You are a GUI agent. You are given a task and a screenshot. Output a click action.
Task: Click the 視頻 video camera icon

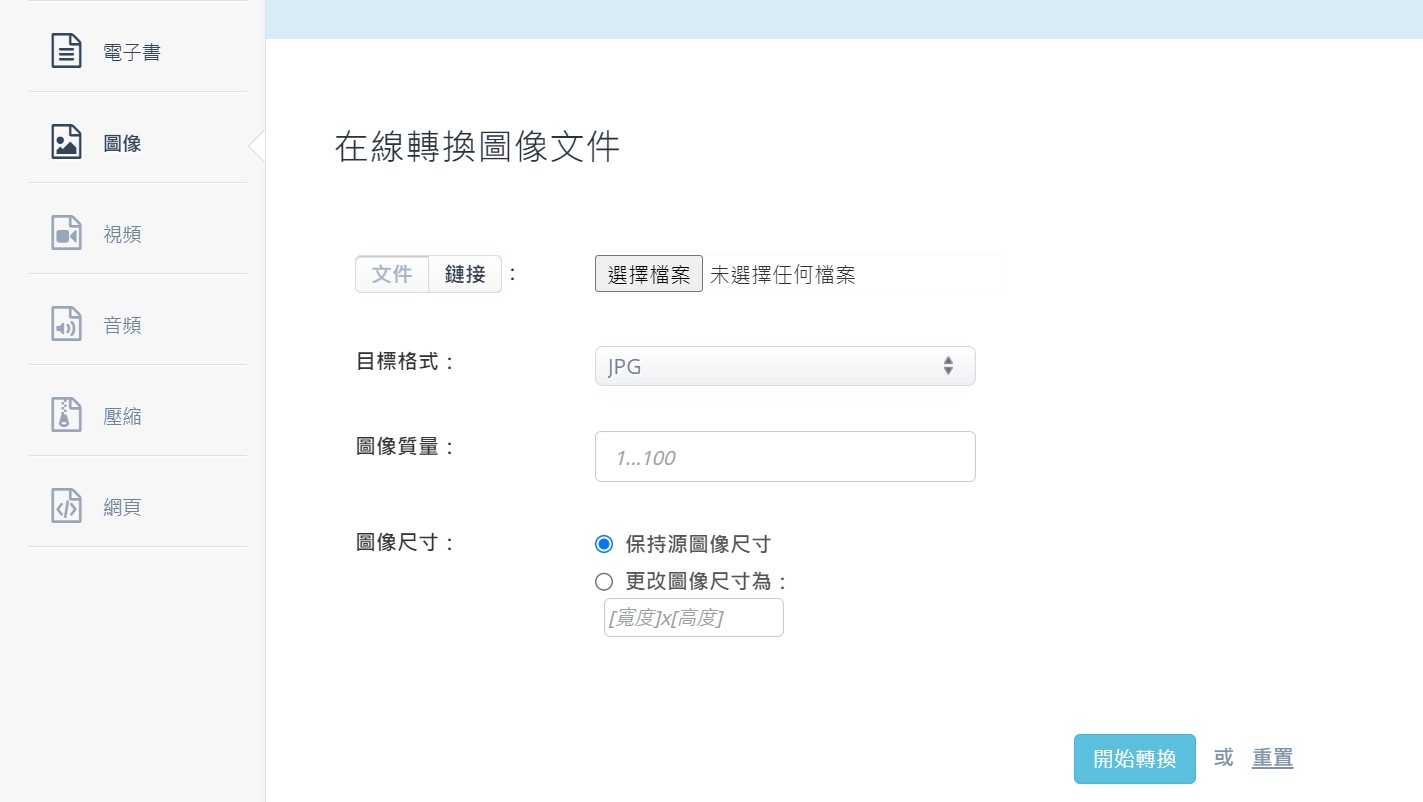(66, 233)
